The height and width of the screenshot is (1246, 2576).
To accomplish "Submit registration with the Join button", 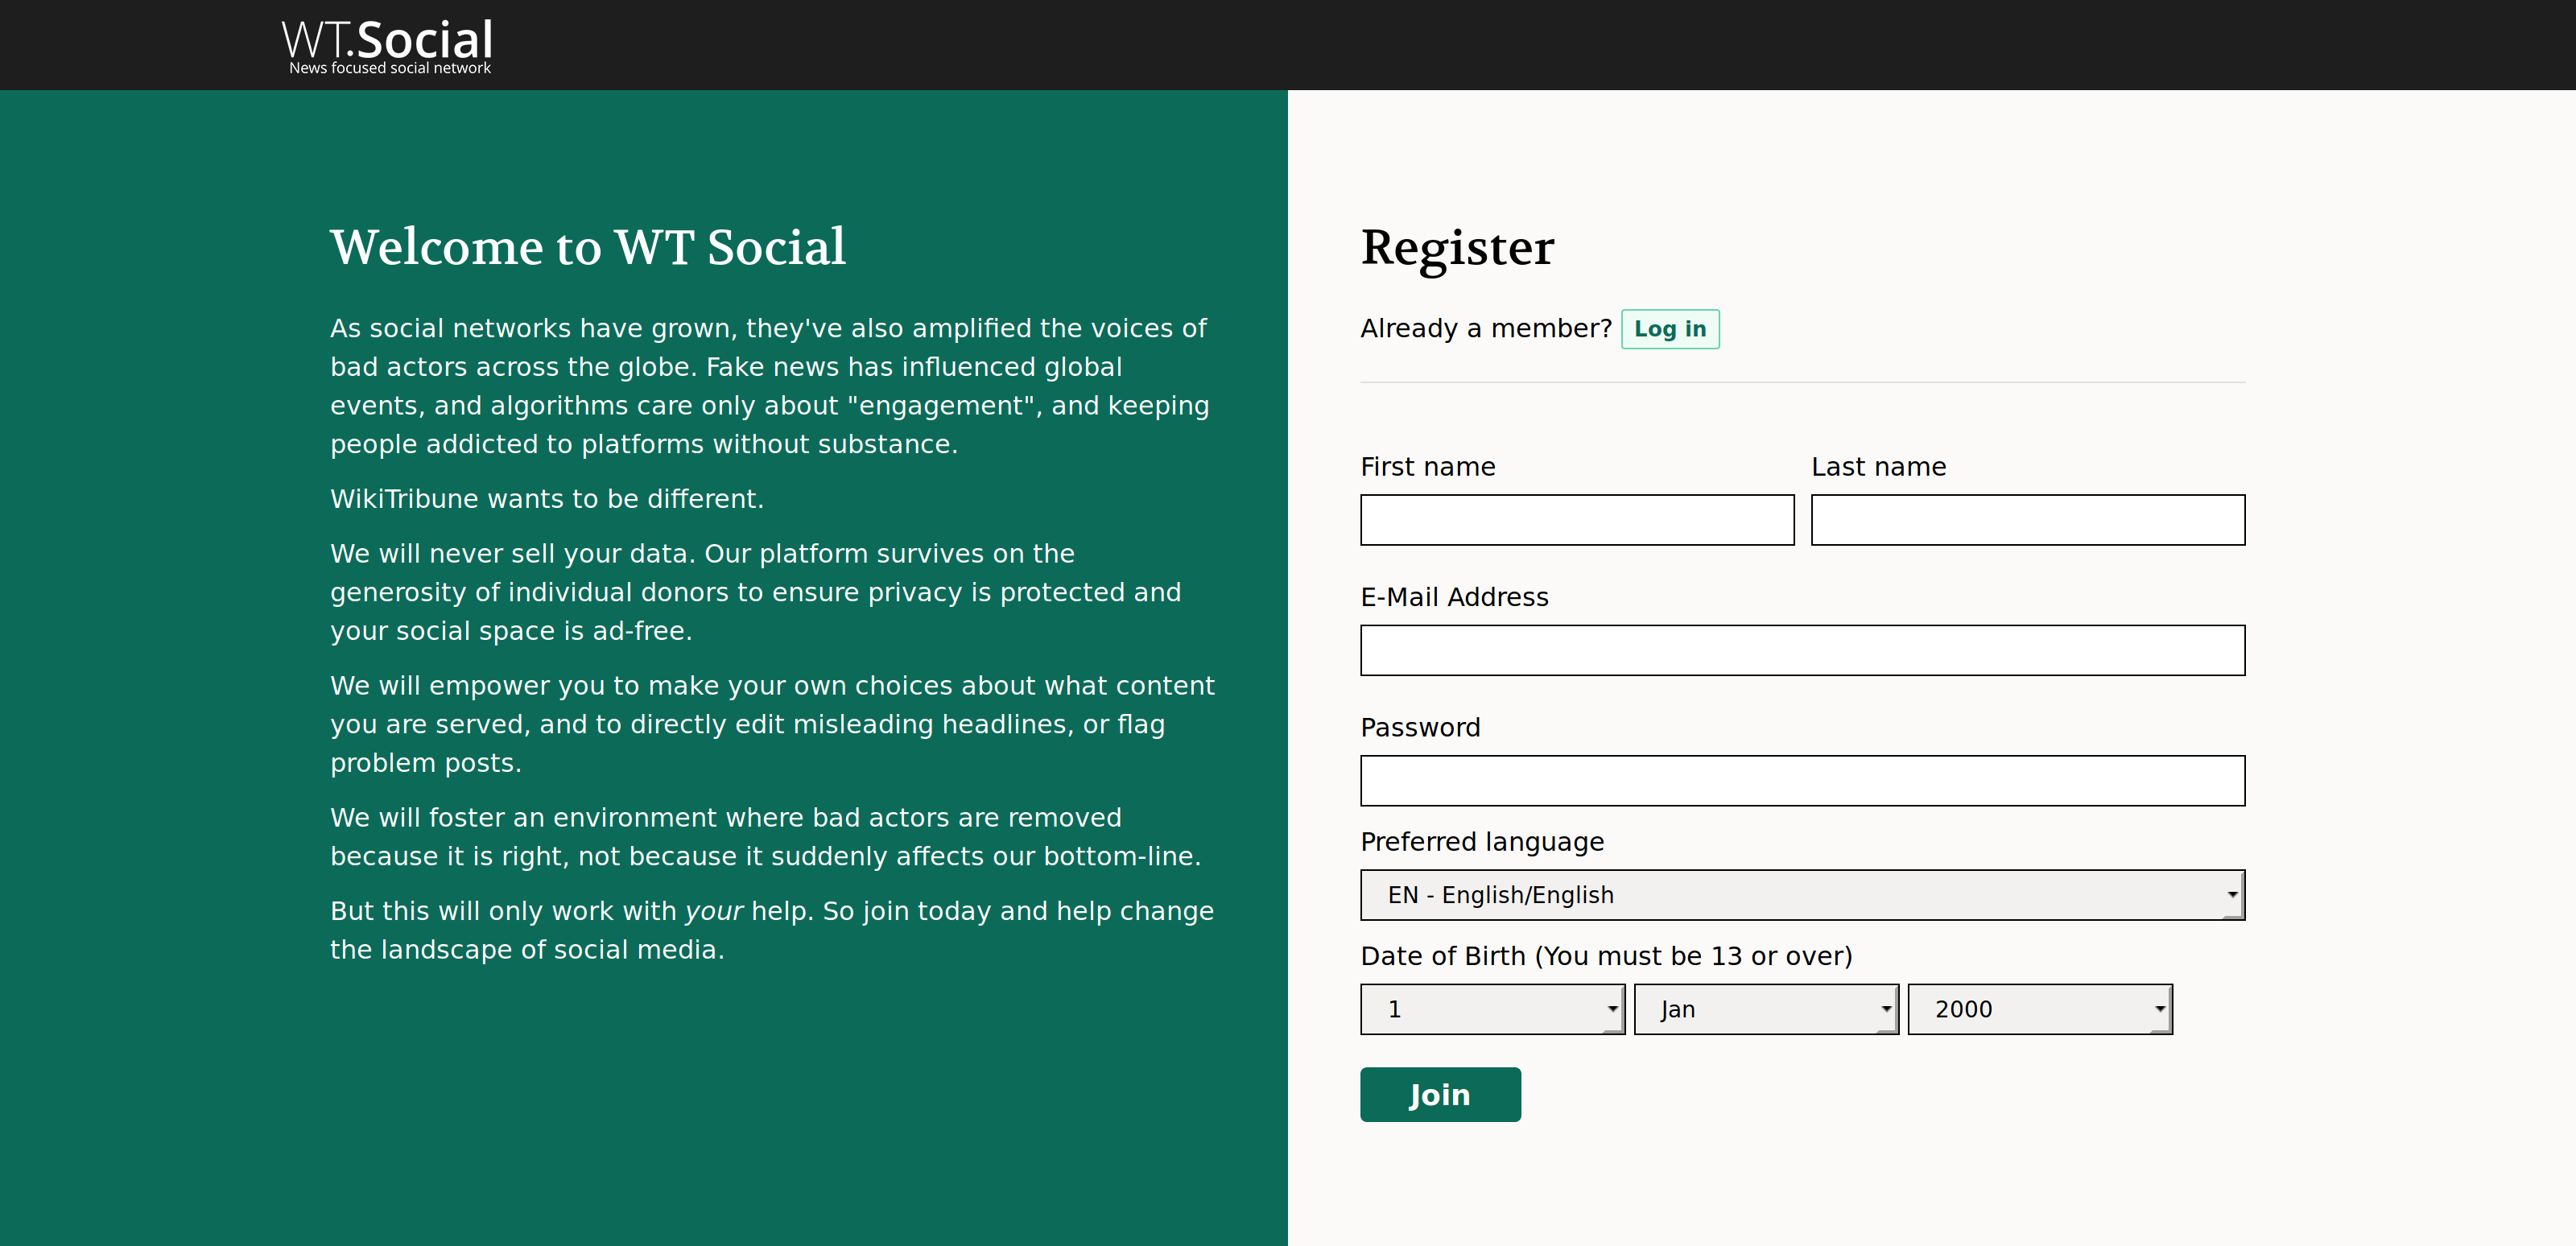I will (1440, 1094).
